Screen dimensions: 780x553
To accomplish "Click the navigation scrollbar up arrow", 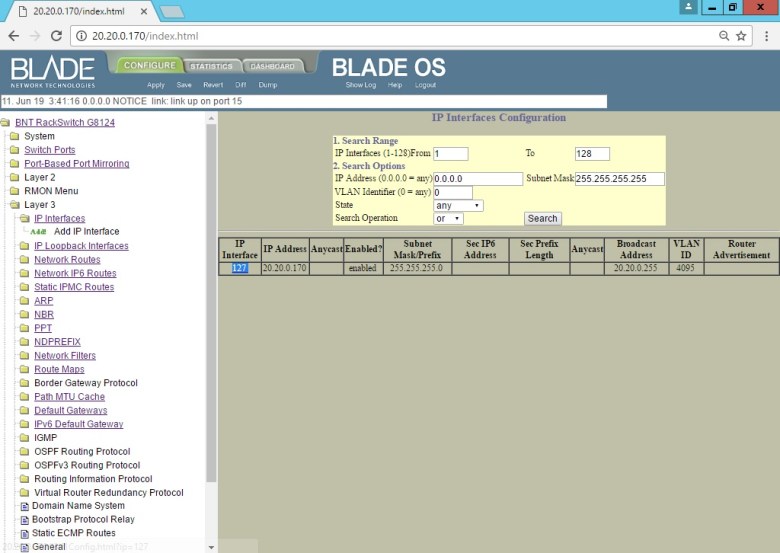I will click(x=211, y=118).
